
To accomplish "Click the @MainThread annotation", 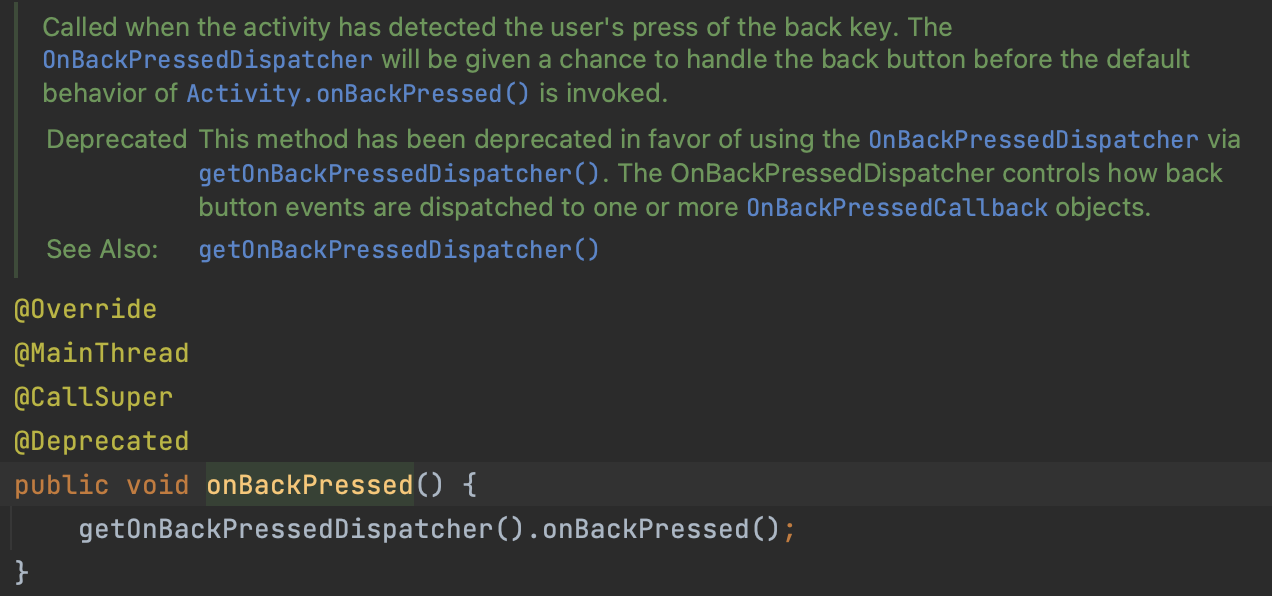I will (101, 353).
